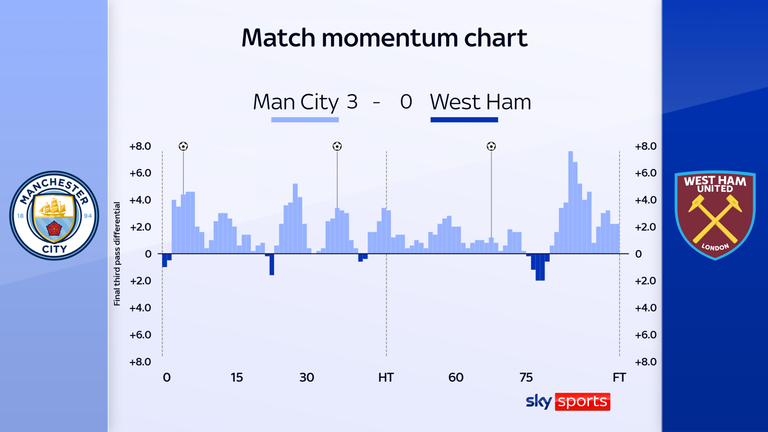Click the Man City team name

click(x=296, y=102)
